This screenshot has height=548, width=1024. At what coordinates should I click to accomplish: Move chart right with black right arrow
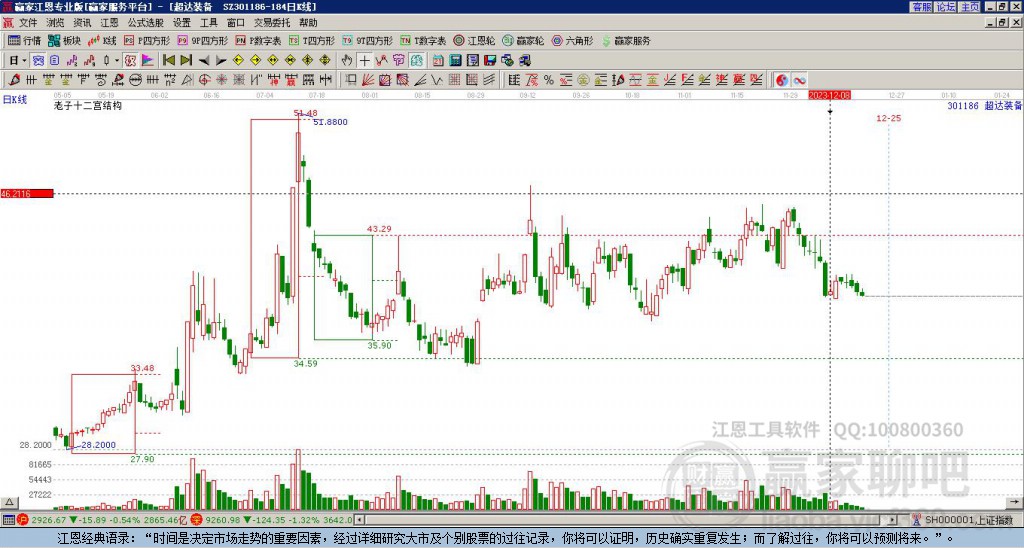[221, 61]
